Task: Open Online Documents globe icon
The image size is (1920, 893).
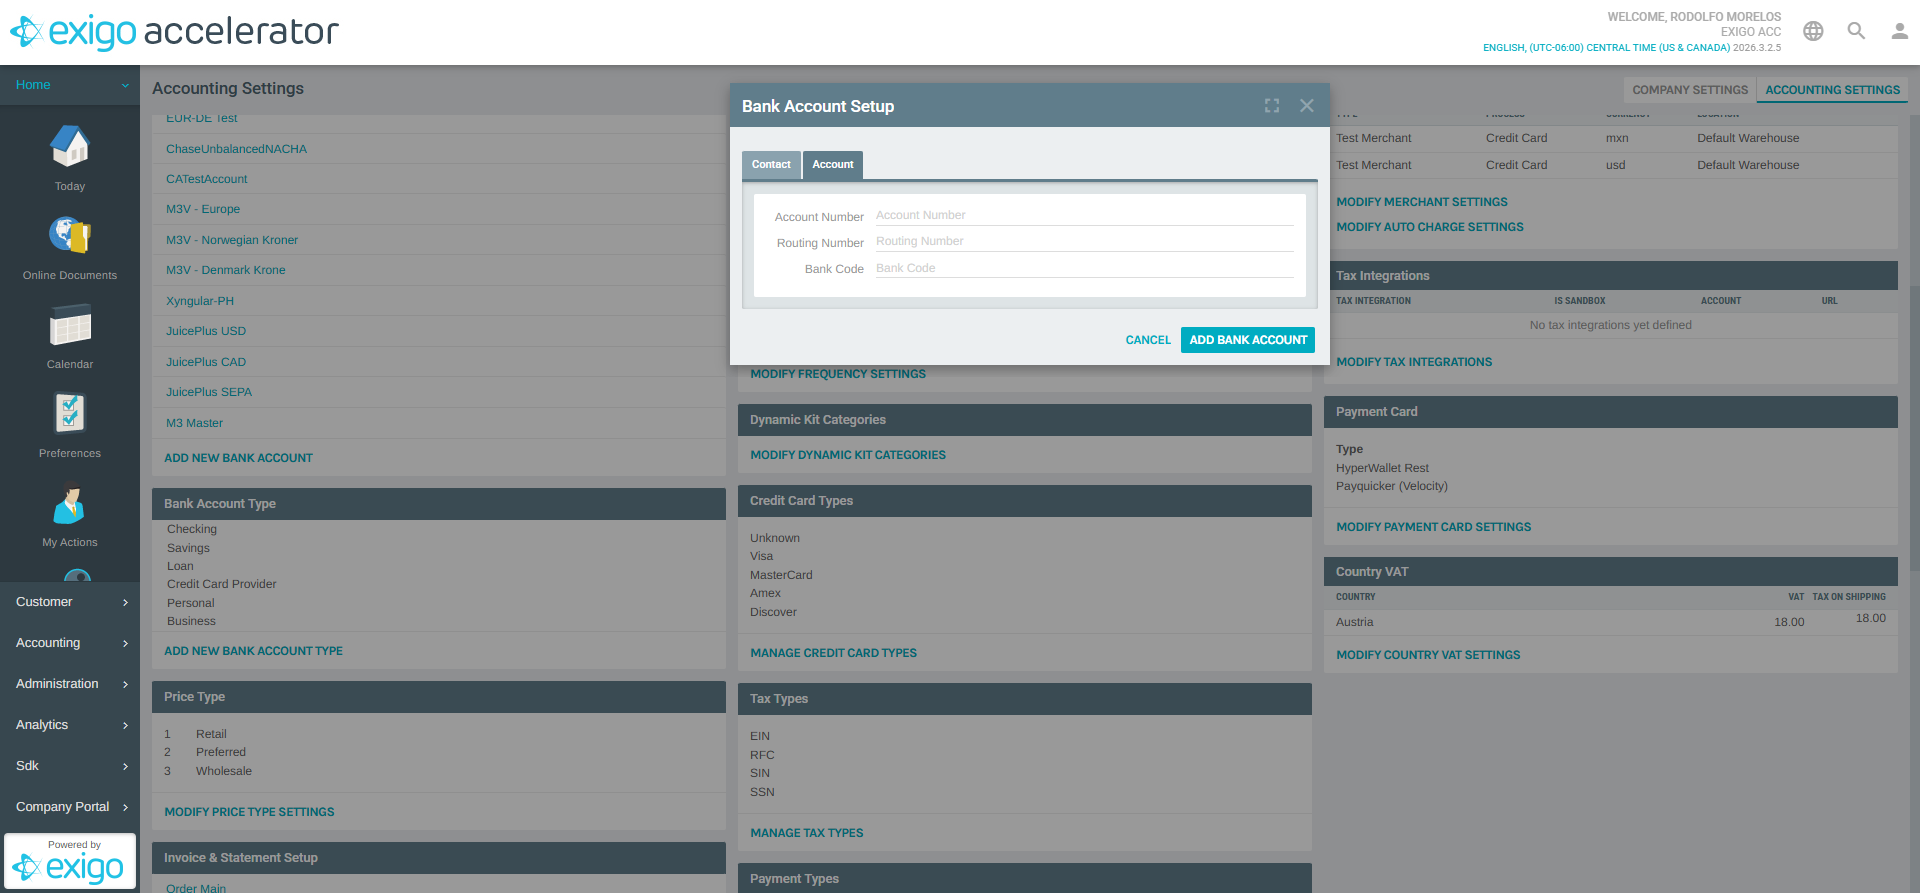Action: 70,236
